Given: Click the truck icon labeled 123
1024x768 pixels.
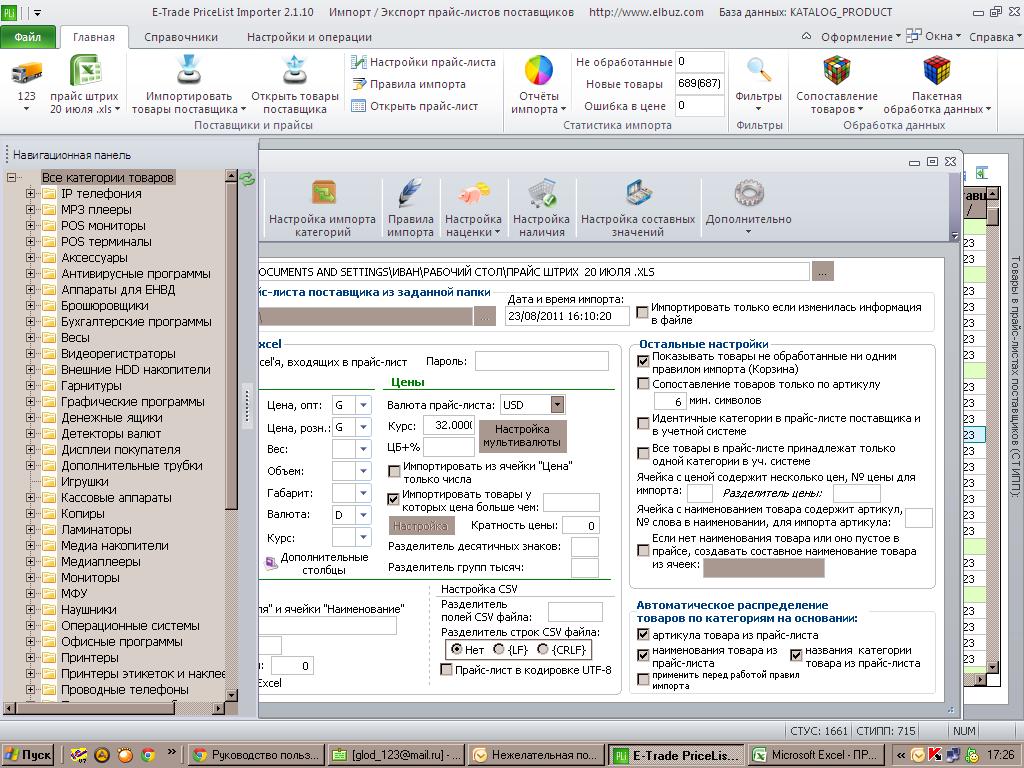Looking at the screenshot, I should click(27, 71).
